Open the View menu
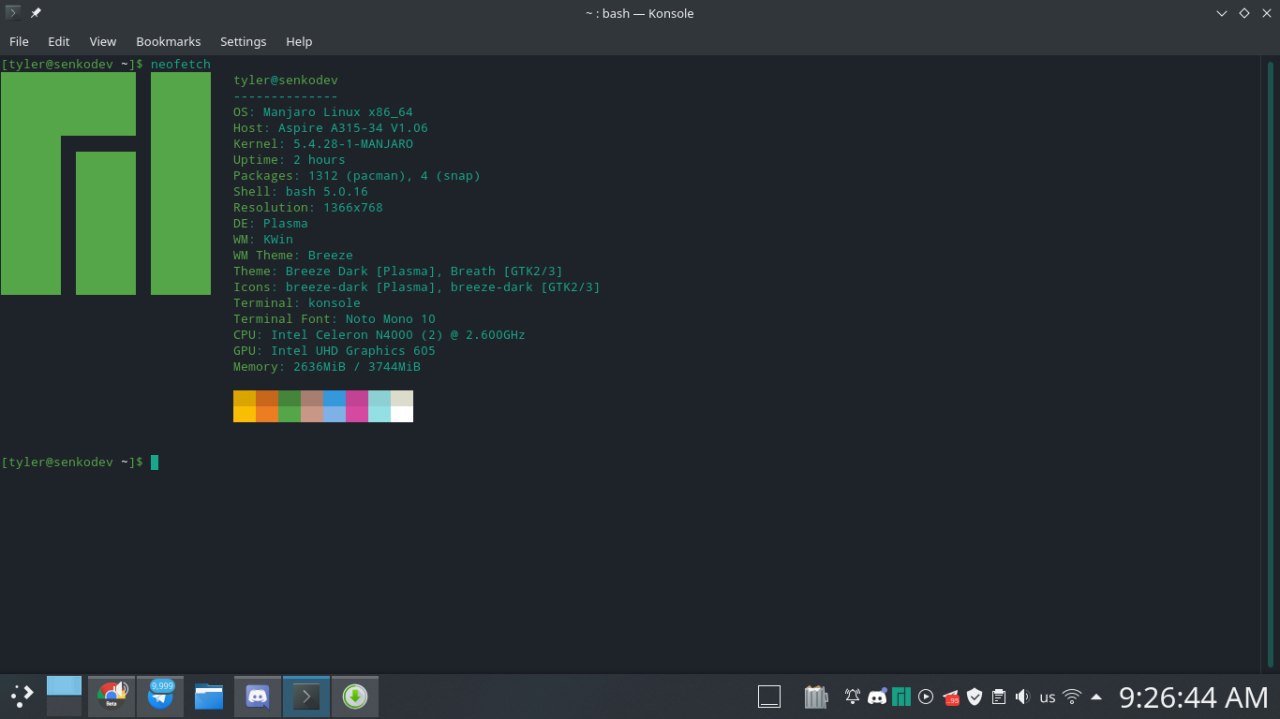 [x=103, y=41]
